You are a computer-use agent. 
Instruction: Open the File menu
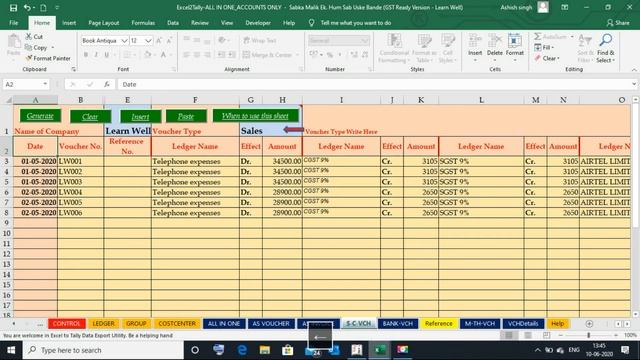(x=13, y=23)
